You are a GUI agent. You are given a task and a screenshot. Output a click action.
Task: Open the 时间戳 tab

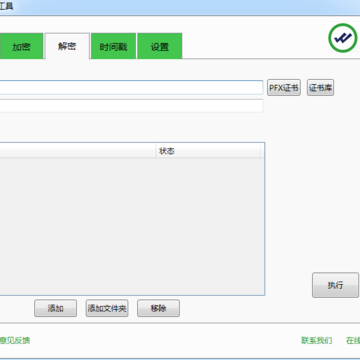pos(113,46)
